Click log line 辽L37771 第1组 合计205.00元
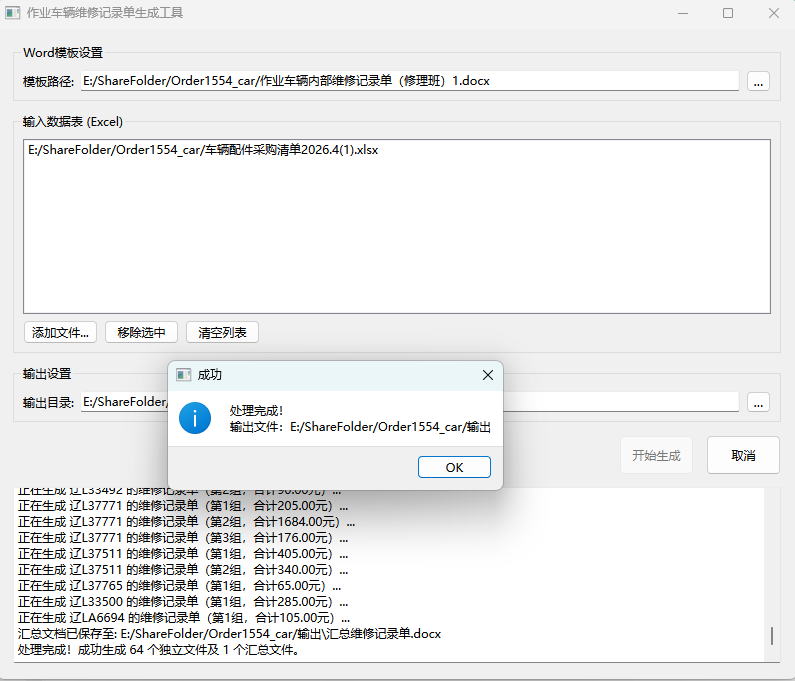Image resolution: width=795 pixels, height=681 pixels. coord(183,506)
